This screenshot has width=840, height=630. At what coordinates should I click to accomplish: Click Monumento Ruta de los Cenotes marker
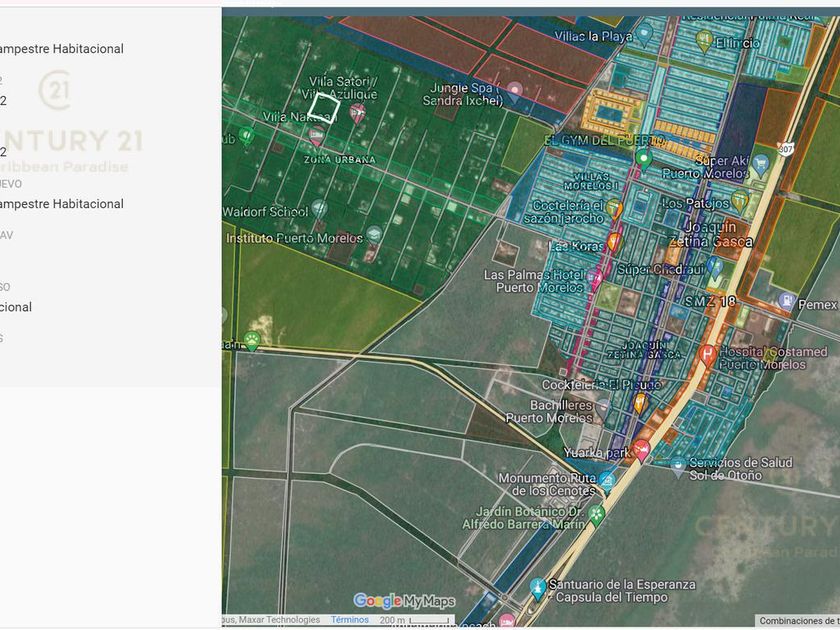607,481
